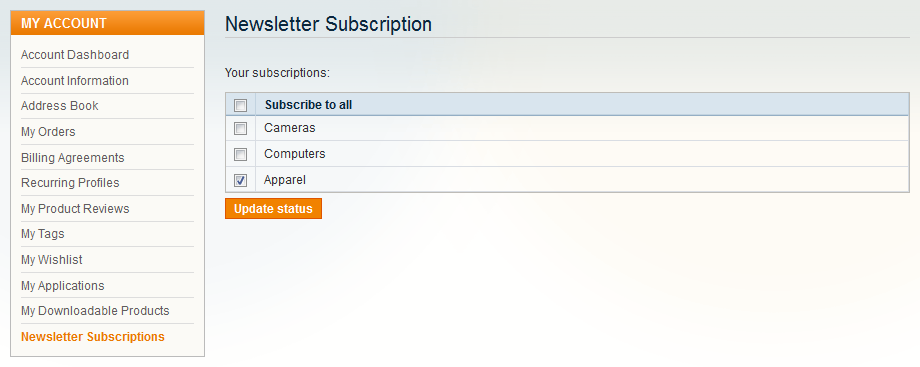Image resolution: width=920 pixels, height=367 pixels.
Task: Open My Wishlist page
Action: pyautogui.click(x=52, y=260)
